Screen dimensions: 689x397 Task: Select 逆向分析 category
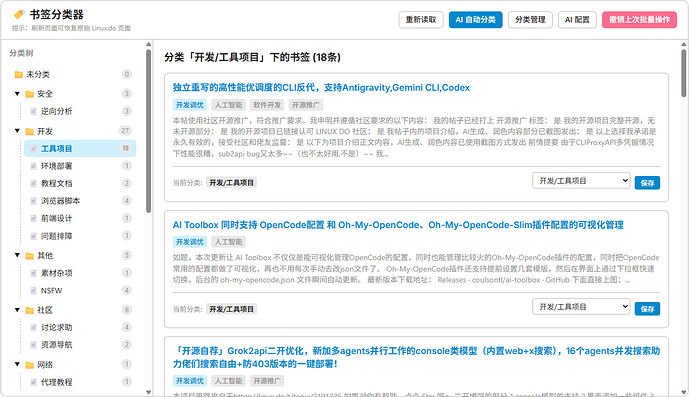80,111
